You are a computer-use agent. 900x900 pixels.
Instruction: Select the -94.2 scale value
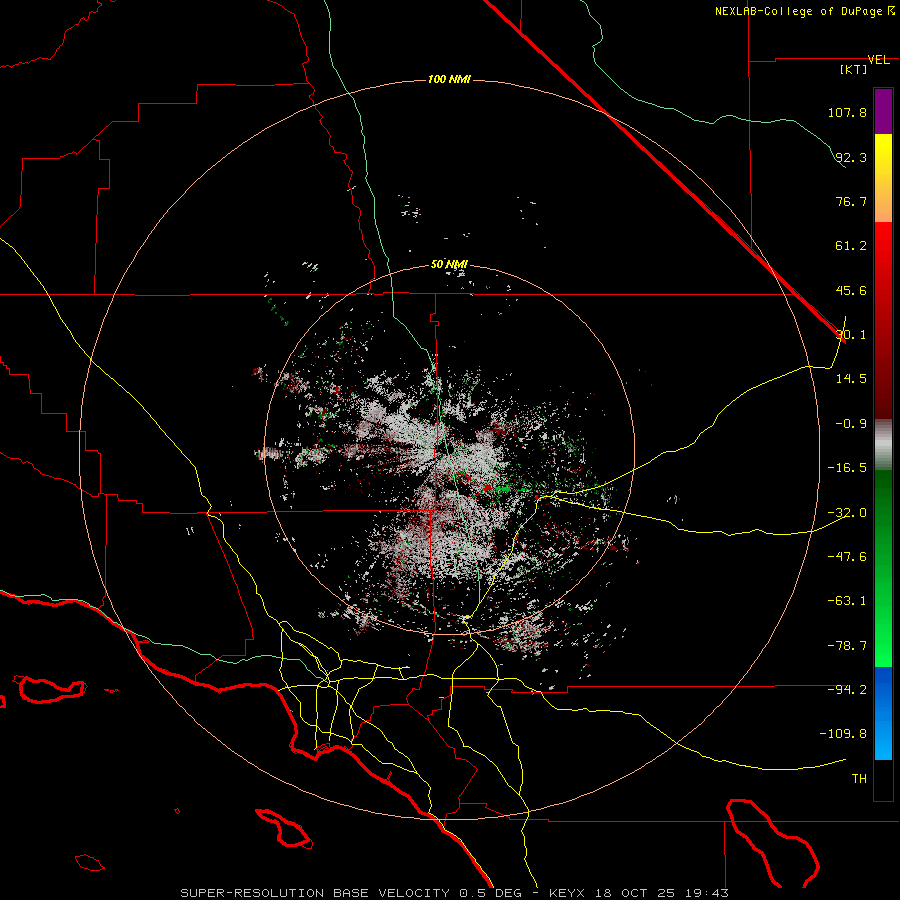point(847,689)
